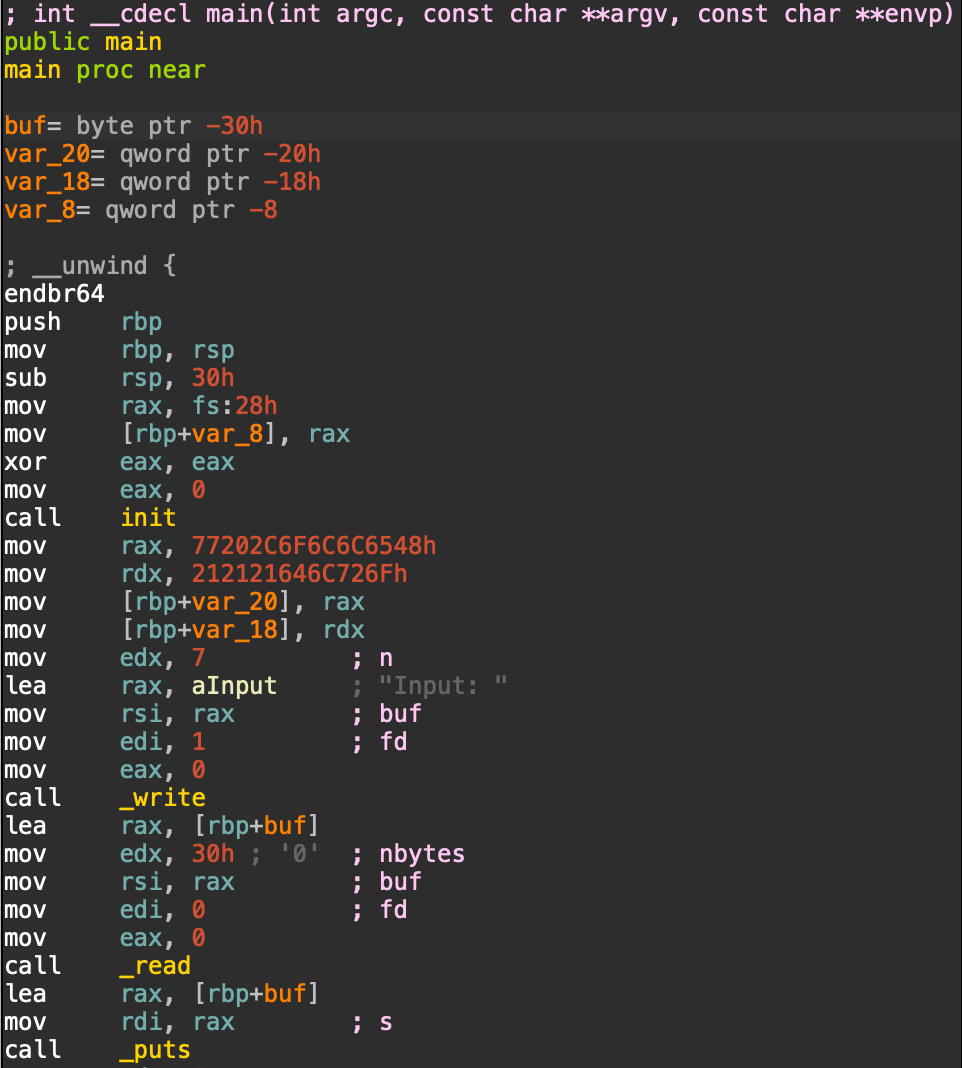The image size is (962, 1068).
Task: Click the nbytes comment
Action: click(x=422, y=853)
